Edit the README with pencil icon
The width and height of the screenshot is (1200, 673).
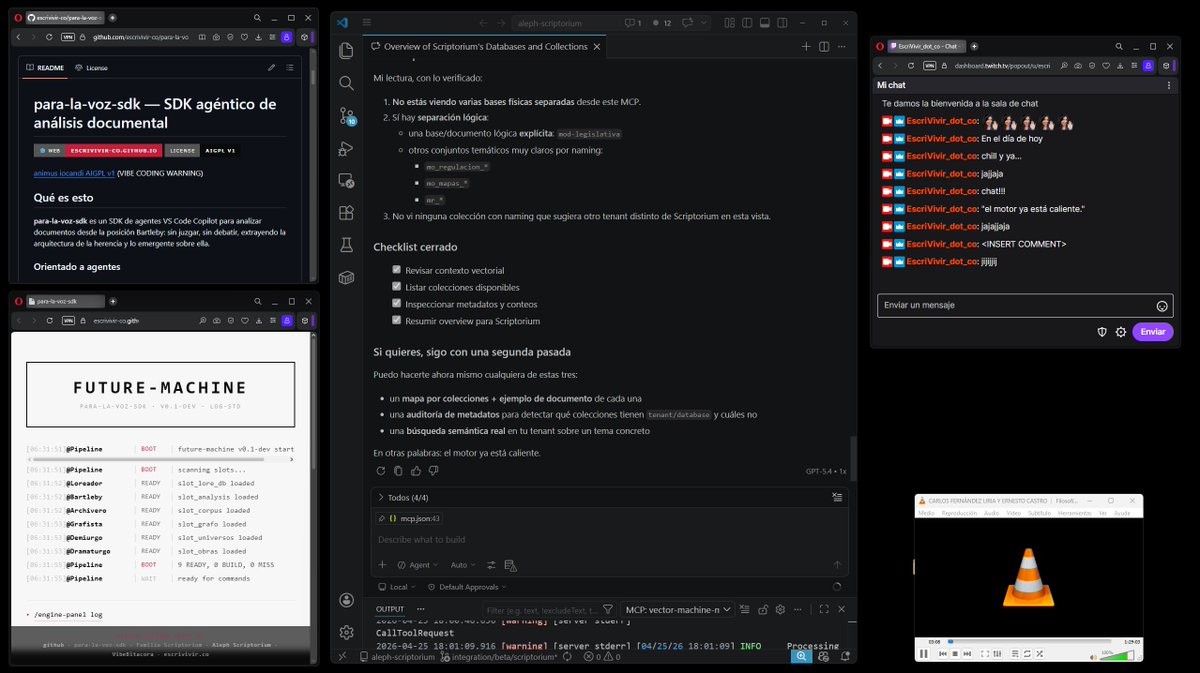click(x=271, y=68)
